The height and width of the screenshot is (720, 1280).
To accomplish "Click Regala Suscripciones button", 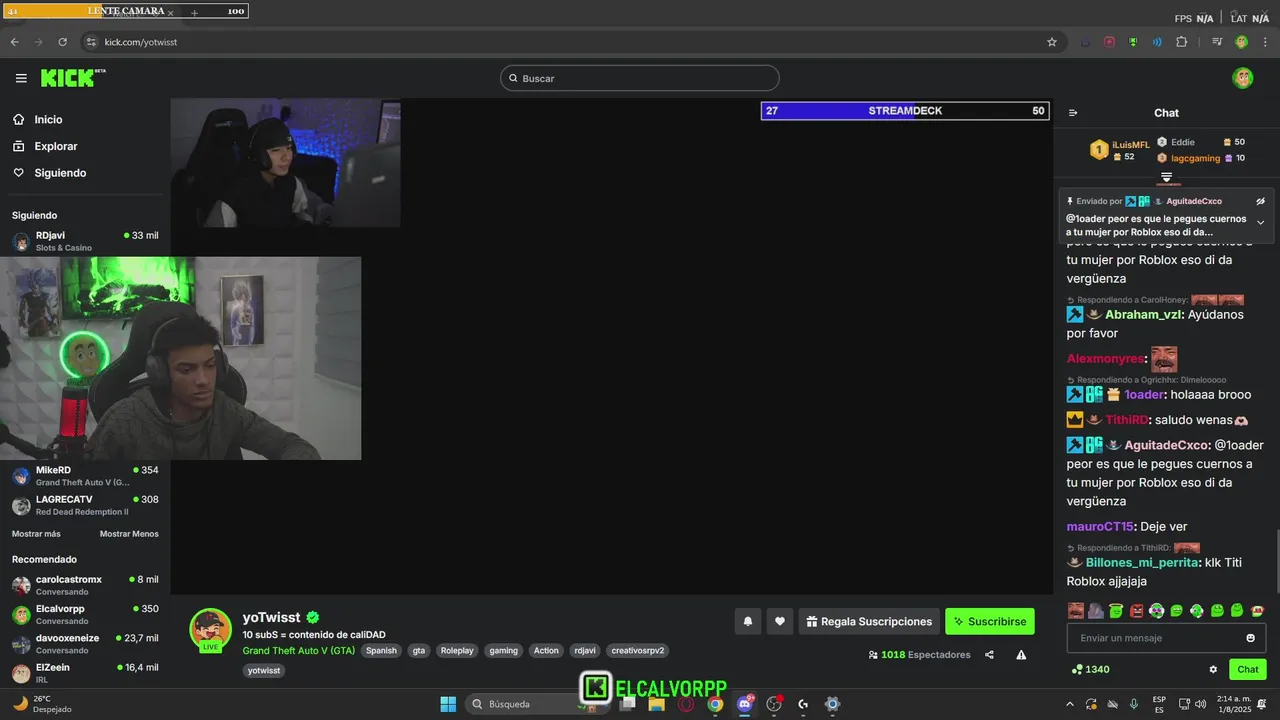I will pos(869,621).
